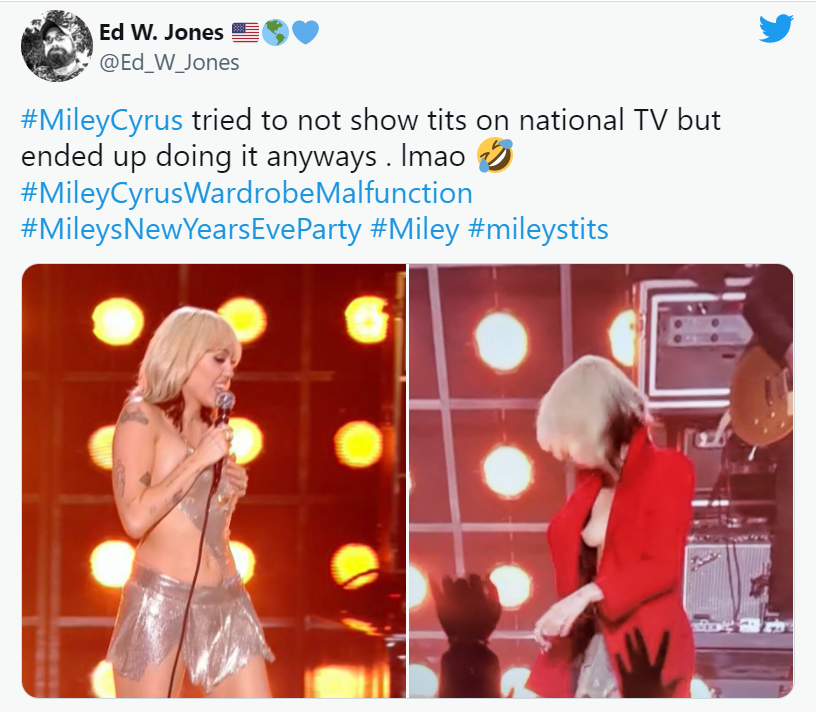Click the text "ended up doing it anyways"
816x712 pixels.
199,157
